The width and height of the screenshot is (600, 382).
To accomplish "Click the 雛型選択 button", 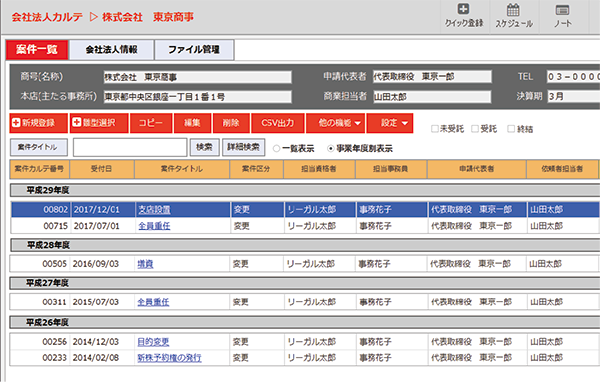I will (99, 123).
